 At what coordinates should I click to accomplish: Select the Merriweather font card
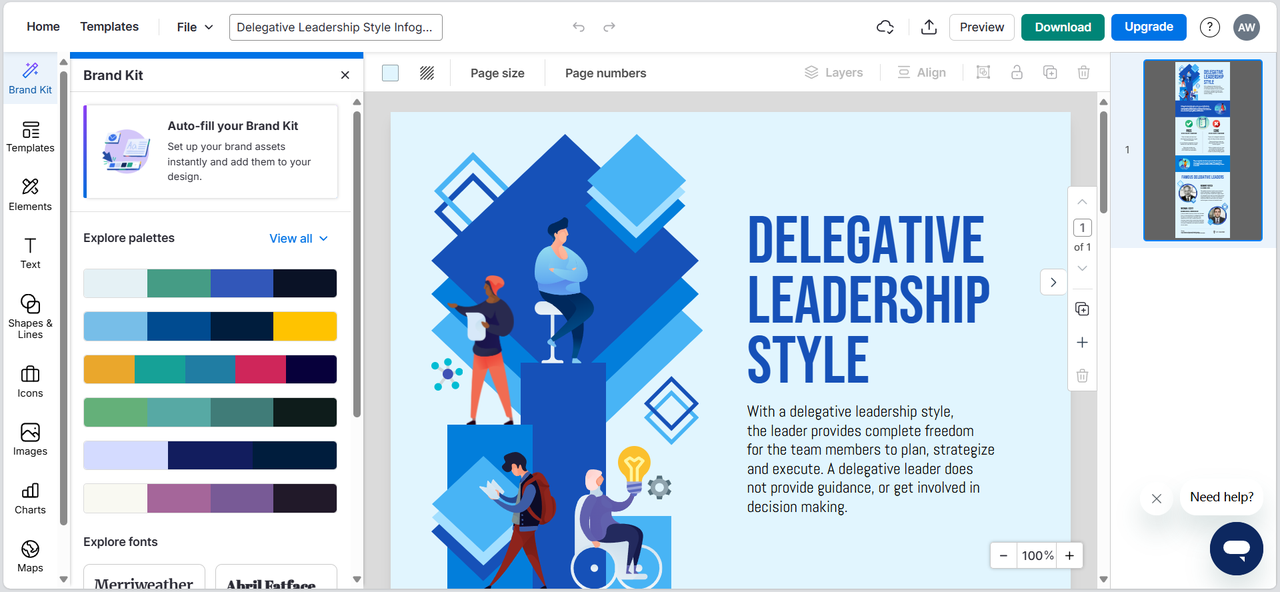coord(145,577)
